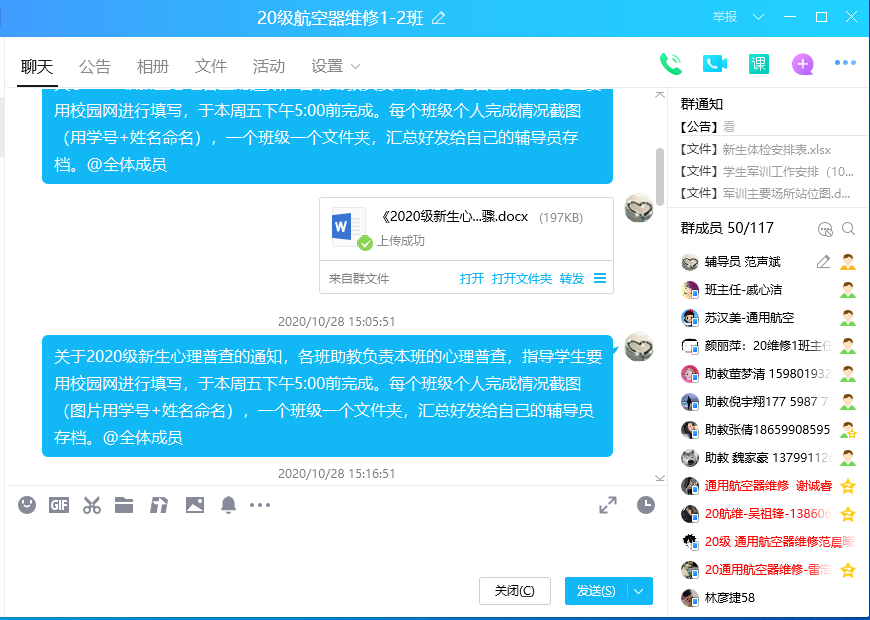This screenshot has height=620, width=870.
Task: Expand more options next to 转发
Action: [x=600, y=278]
